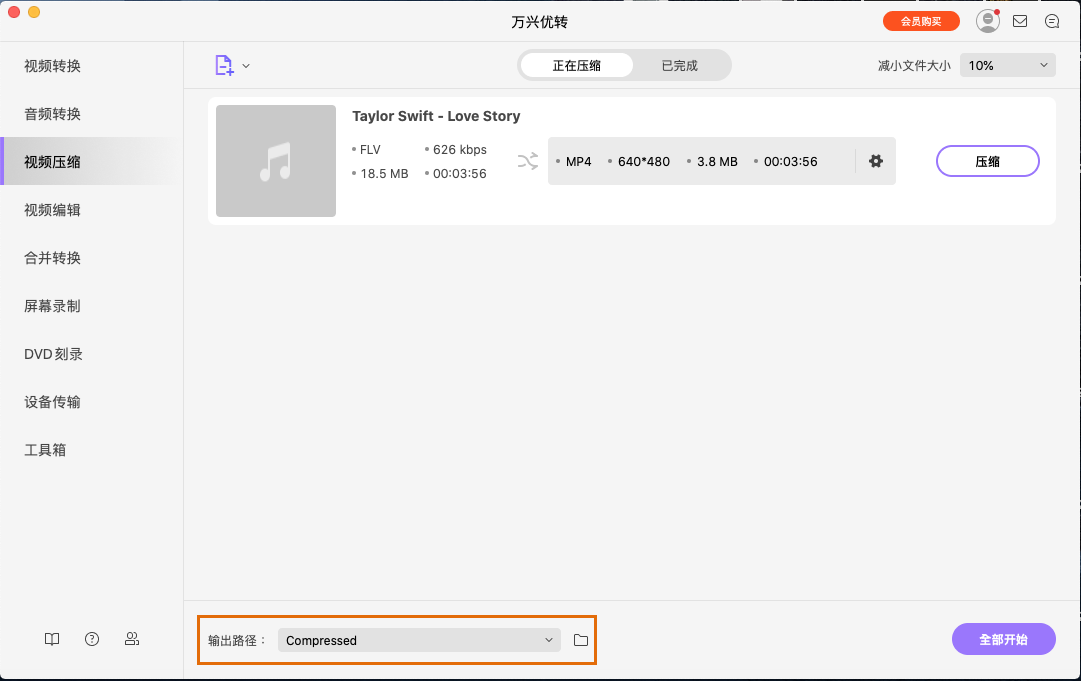This screenshot has height=681, width=1081.
Task: Open the feedback chat icon
Action: pyautogui.click(x=1052, y=20)
